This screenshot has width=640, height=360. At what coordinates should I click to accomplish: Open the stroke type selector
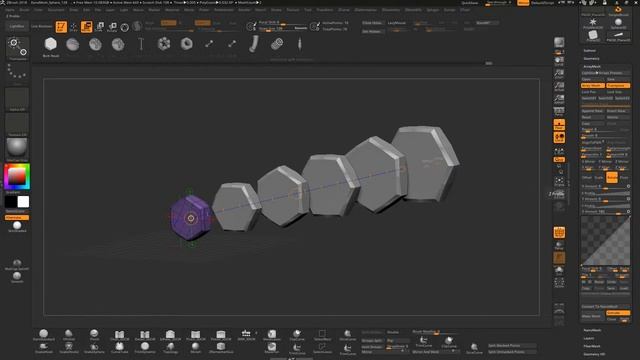pos(17,72)
